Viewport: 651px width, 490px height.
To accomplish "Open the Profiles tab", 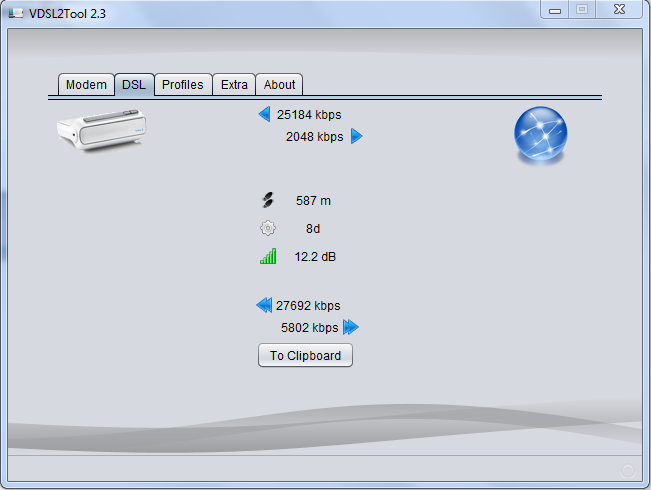I will (183, 85).
